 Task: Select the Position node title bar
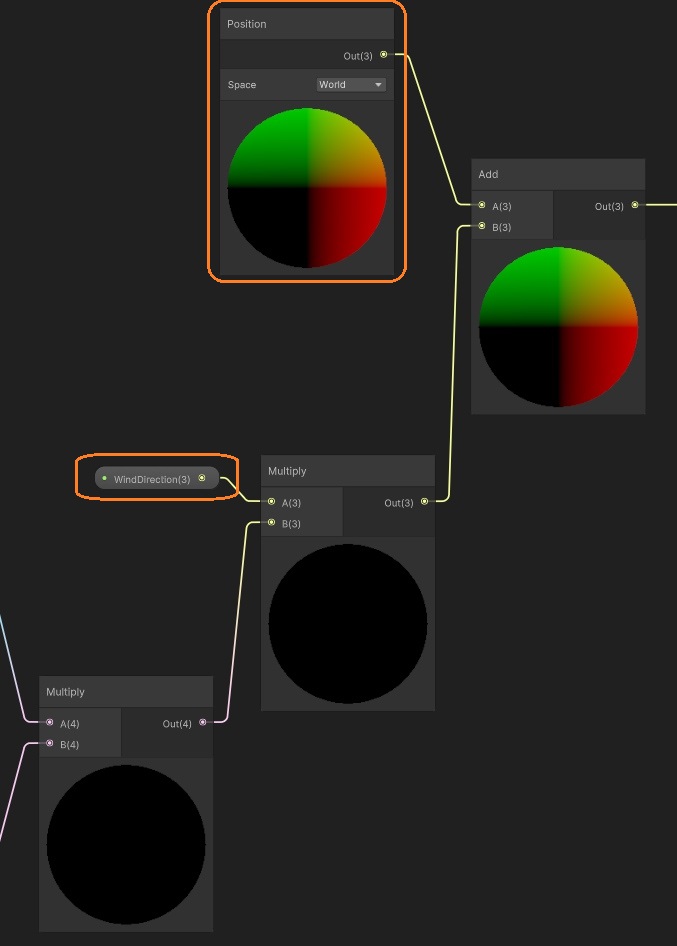click(307, 24)
